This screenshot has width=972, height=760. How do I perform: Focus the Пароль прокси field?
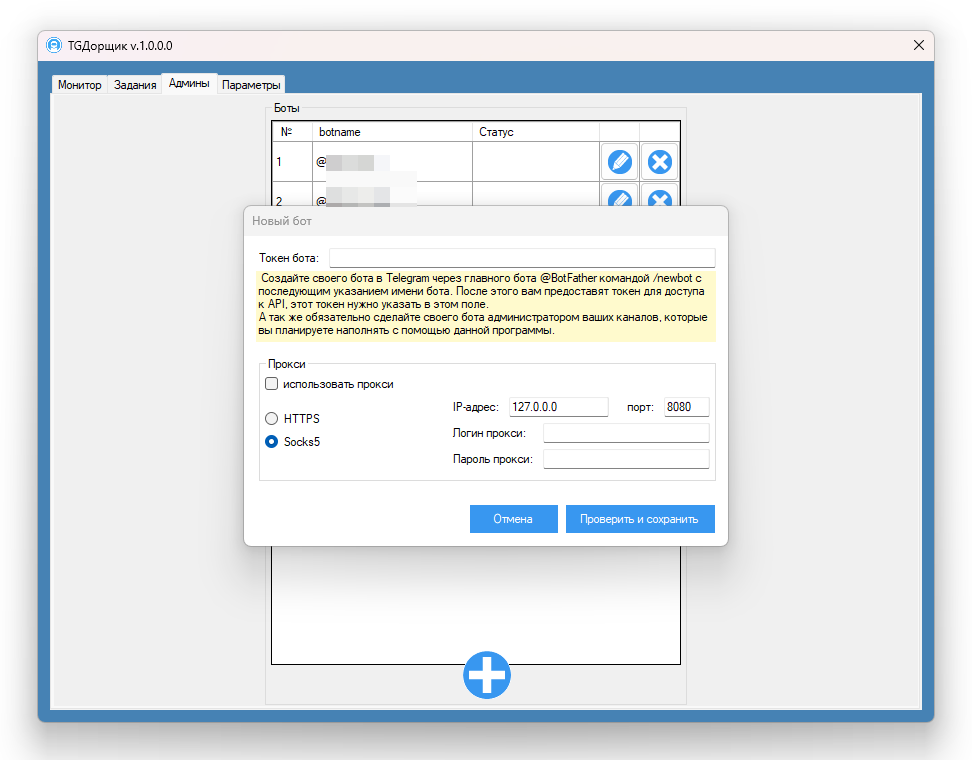626,459
